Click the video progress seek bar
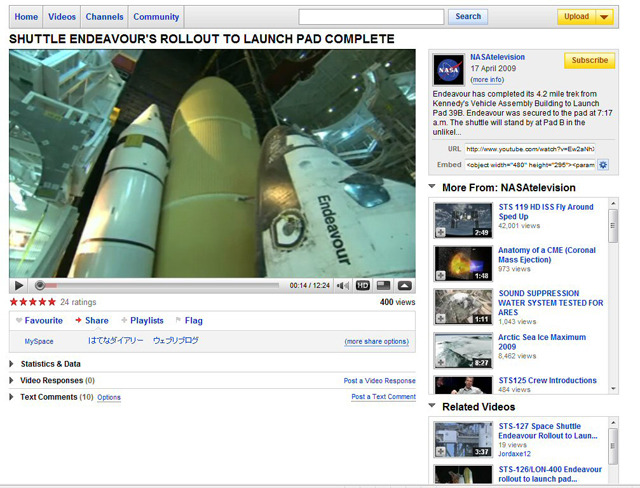The width and height of the screenshot is (640, 488). pos(158,286)
